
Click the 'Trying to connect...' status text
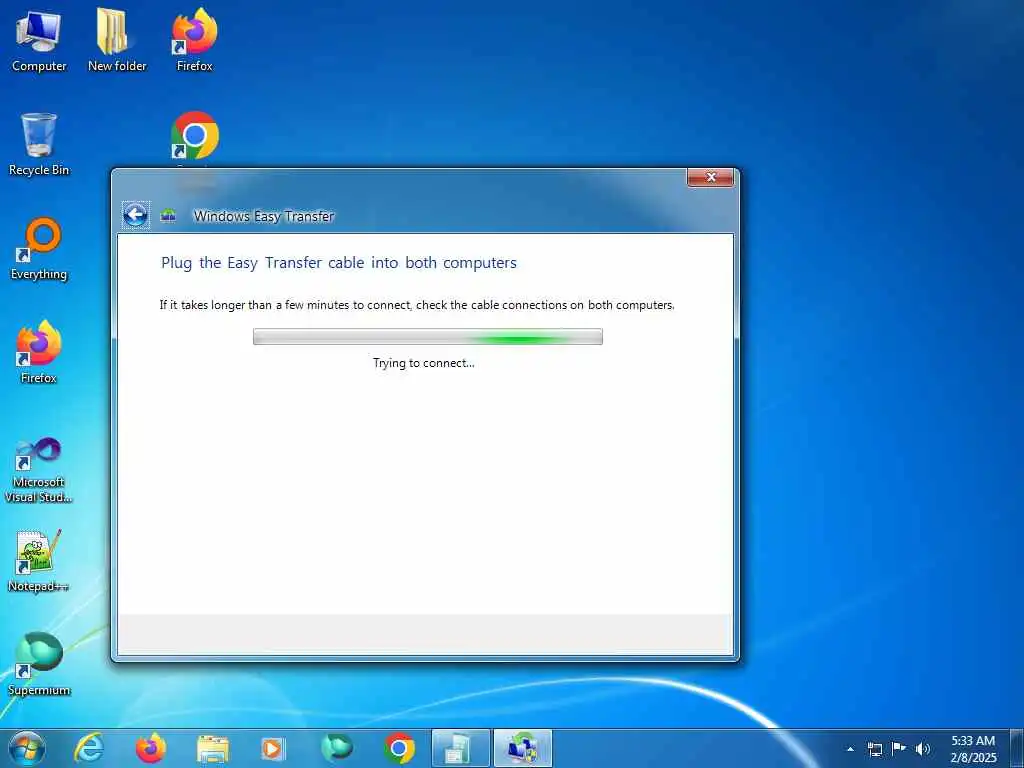tap(424, 363)
